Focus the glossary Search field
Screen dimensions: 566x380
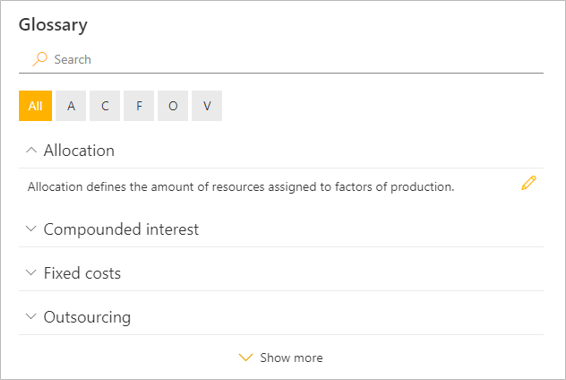click(x=281, y=60)
